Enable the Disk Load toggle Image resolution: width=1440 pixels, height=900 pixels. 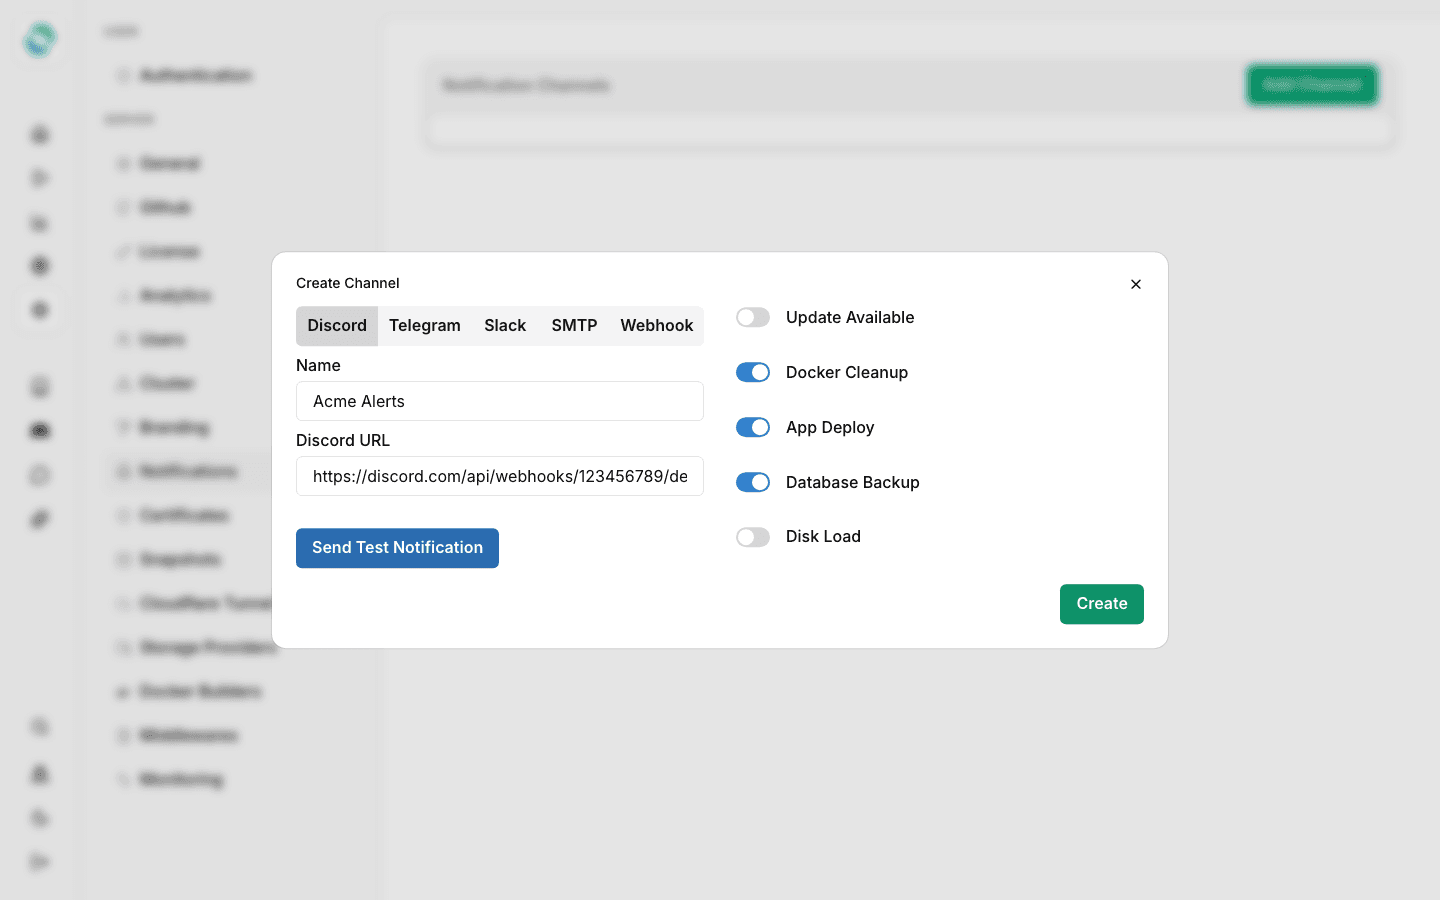pyautogui.click(x=753, y=537)
